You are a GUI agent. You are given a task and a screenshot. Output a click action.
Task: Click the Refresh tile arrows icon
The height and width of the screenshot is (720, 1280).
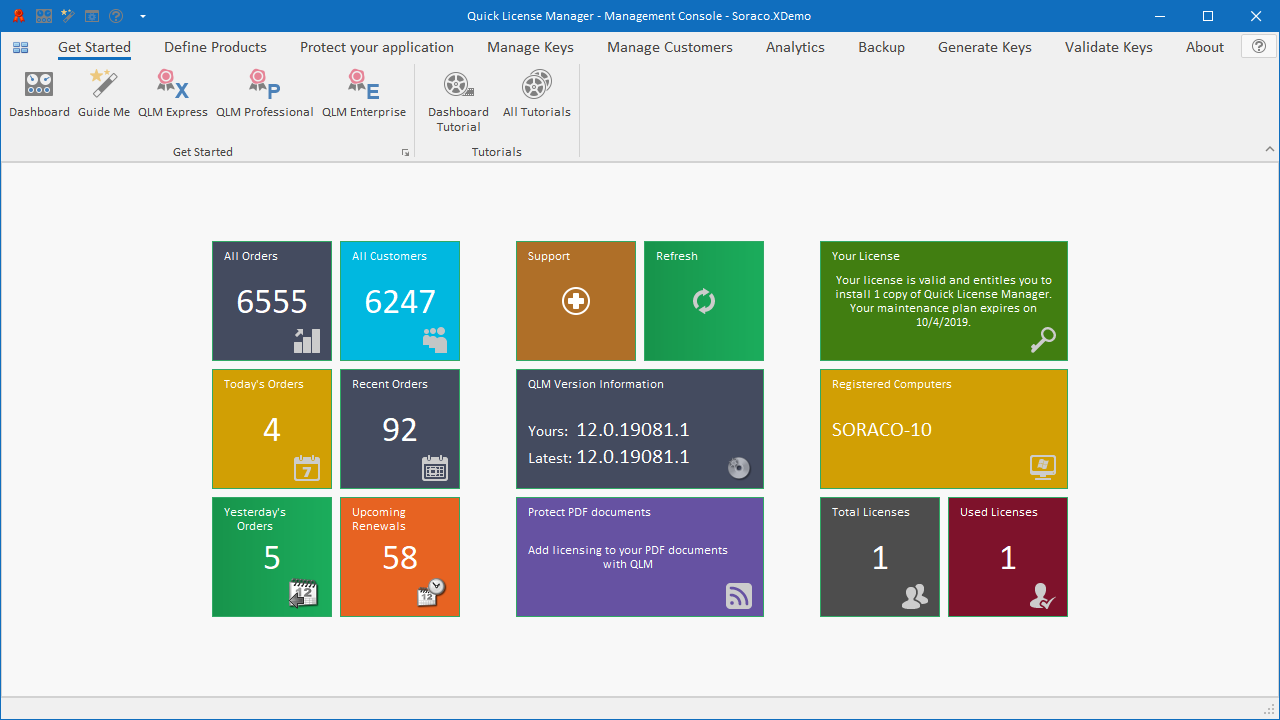coord(704,301)
